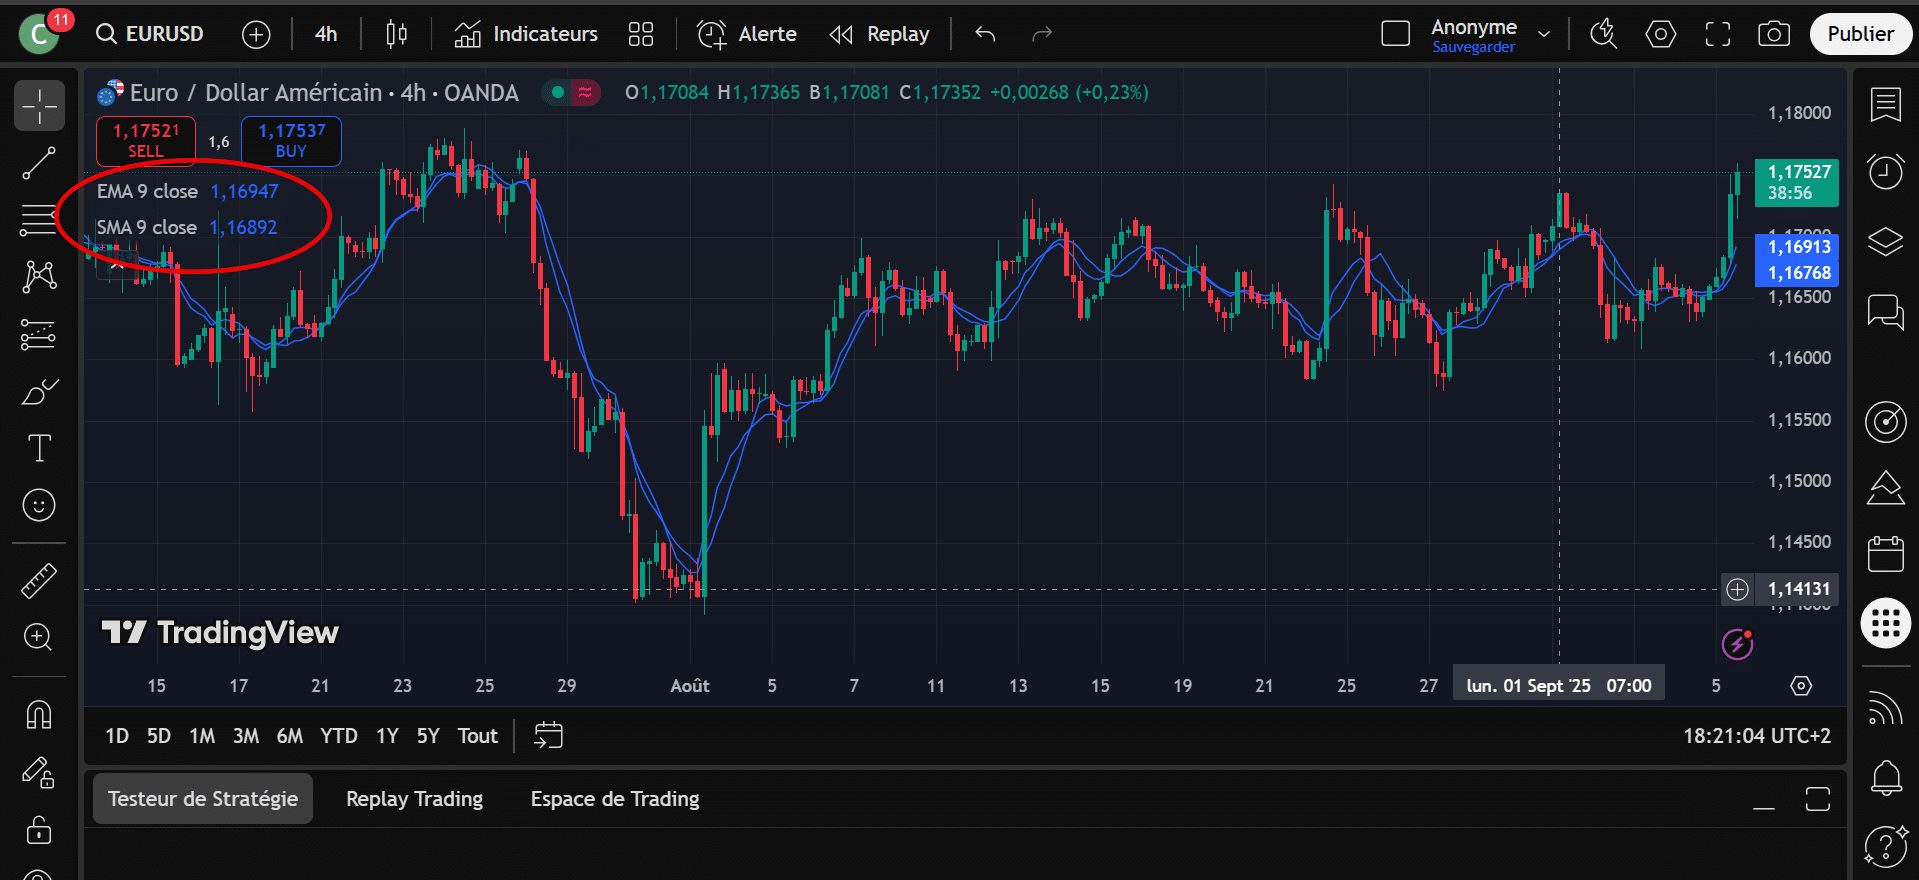The height and width of the screenshot is (880, 1919).
Task: Open the 4h timeframe selector
Action: click(326, 34)
